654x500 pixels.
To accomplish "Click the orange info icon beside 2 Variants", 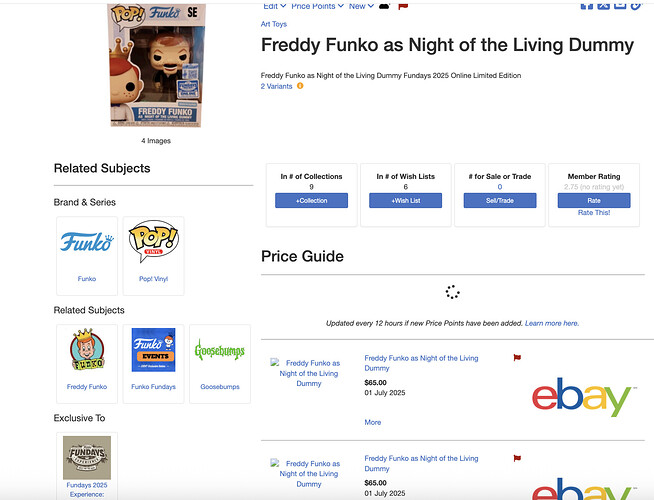I will click(300, 86).
